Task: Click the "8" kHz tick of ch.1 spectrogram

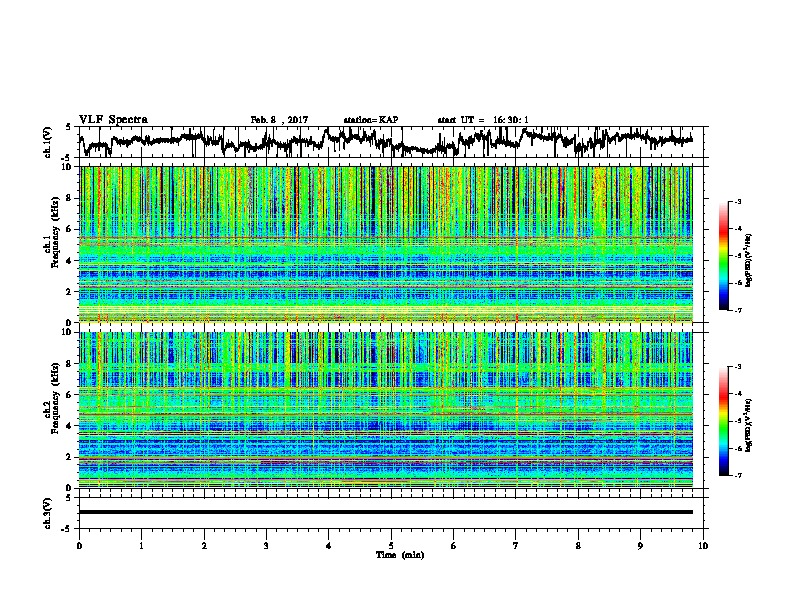Action: (x=70, y=198)
